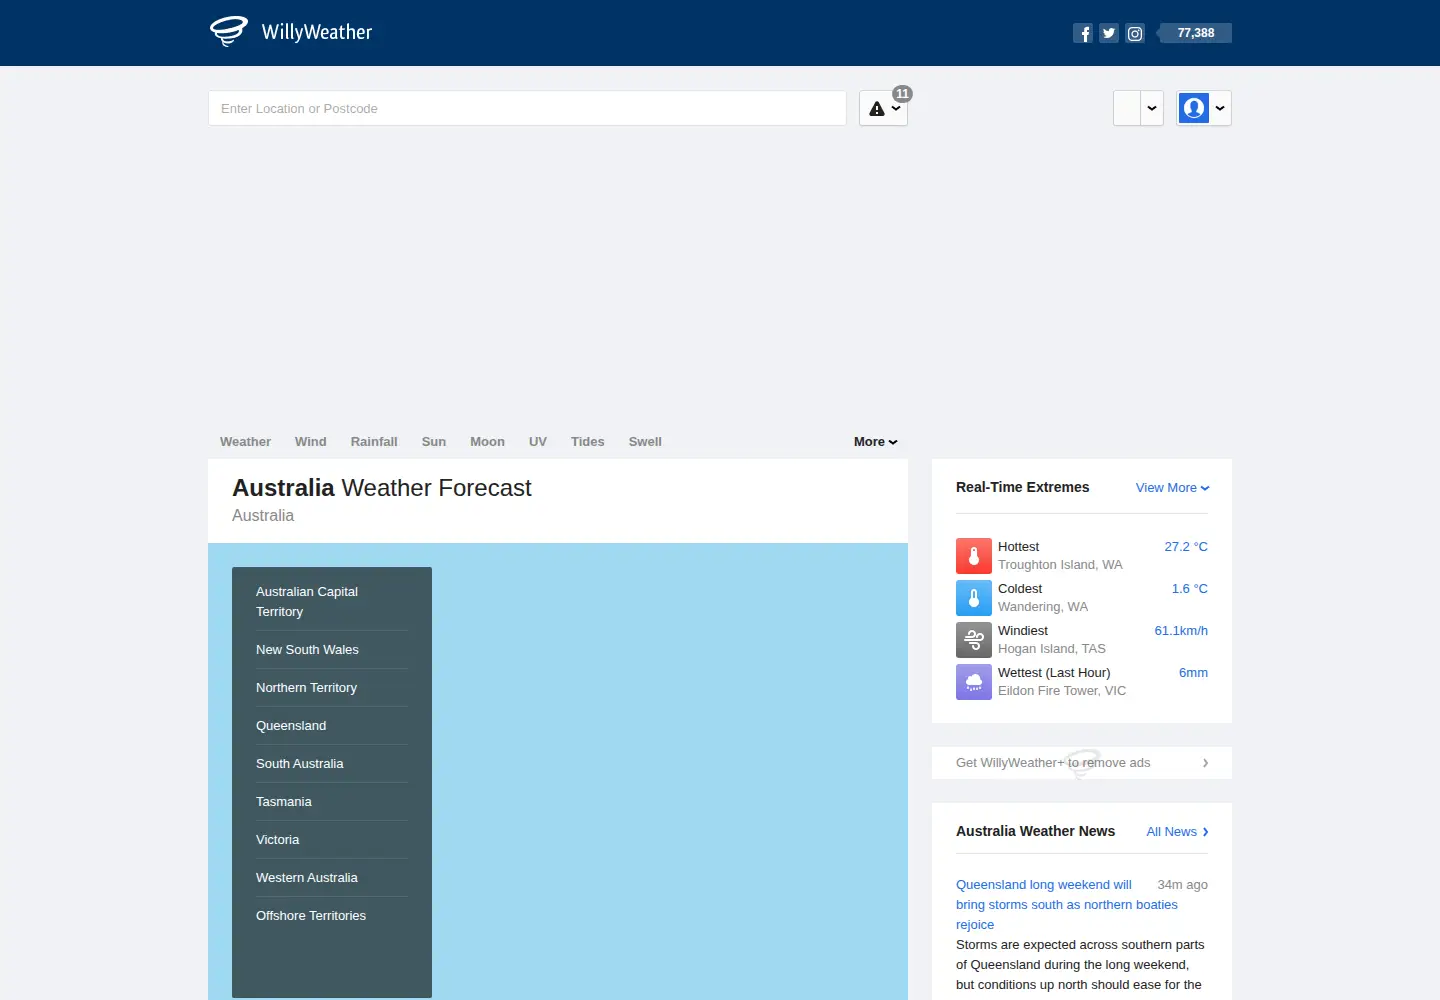
Task: Select Offshore Territories
Action: point(332,915)
